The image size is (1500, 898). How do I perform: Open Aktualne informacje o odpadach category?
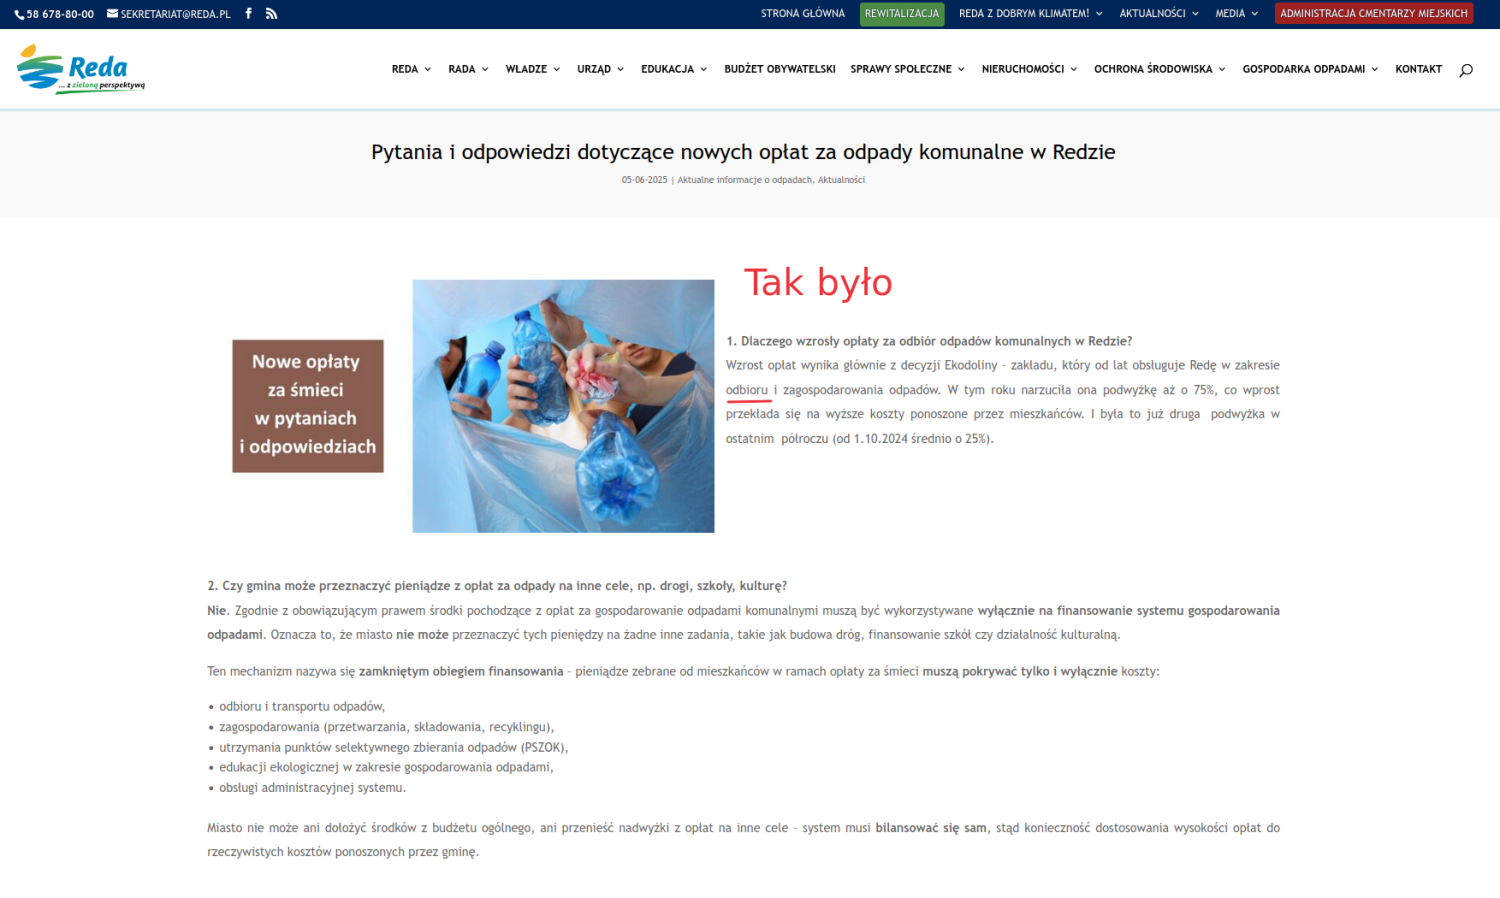(745, 180)
